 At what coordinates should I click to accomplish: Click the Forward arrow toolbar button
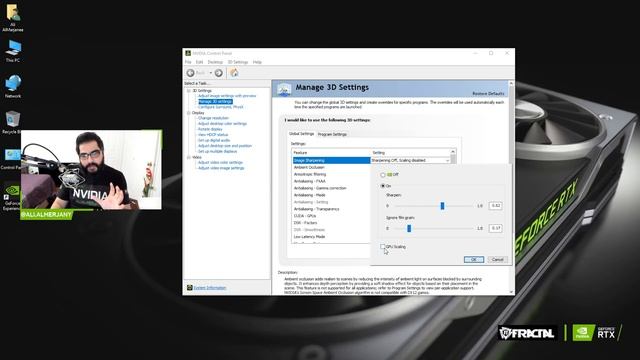point(219,73)
